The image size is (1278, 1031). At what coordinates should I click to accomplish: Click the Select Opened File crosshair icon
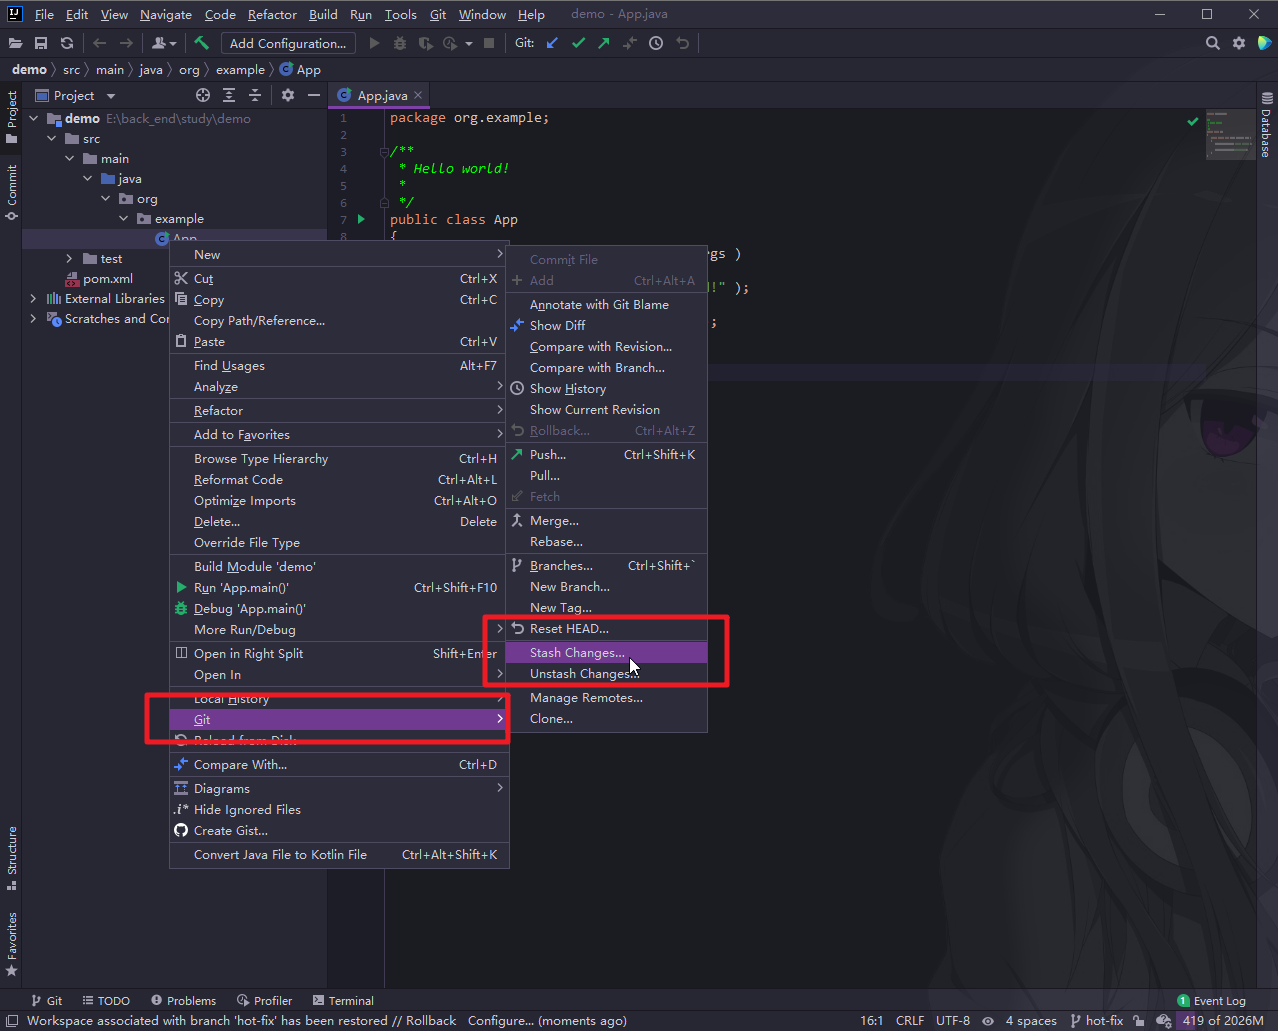(x=203, y=95)
